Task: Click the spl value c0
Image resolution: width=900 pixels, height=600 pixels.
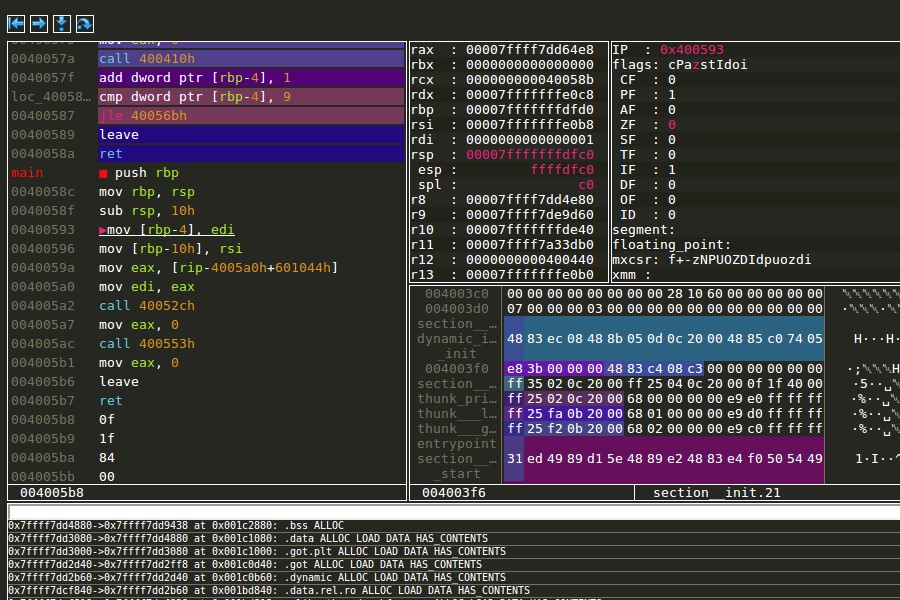Action: click(x=586, y=184)
